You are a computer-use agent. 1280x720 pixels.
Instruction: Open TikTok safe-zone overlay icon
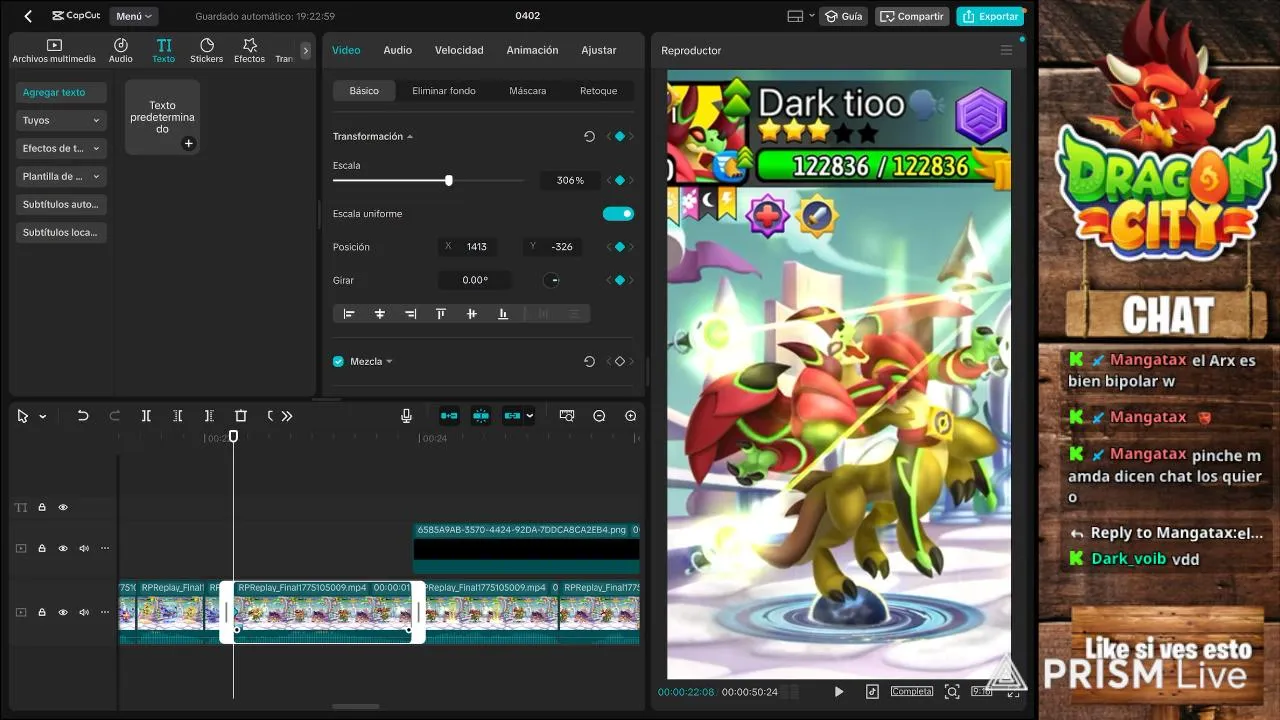pyautogui.click(x=872, y=691)
